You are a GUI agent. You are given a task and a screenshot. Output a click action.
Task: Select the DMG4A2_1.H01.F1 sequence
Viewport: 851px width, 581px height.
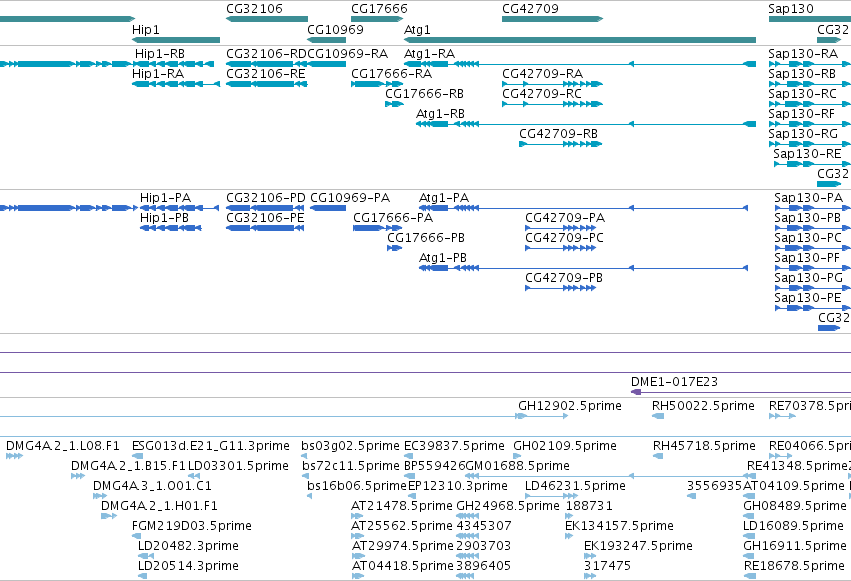pos(109,516)
